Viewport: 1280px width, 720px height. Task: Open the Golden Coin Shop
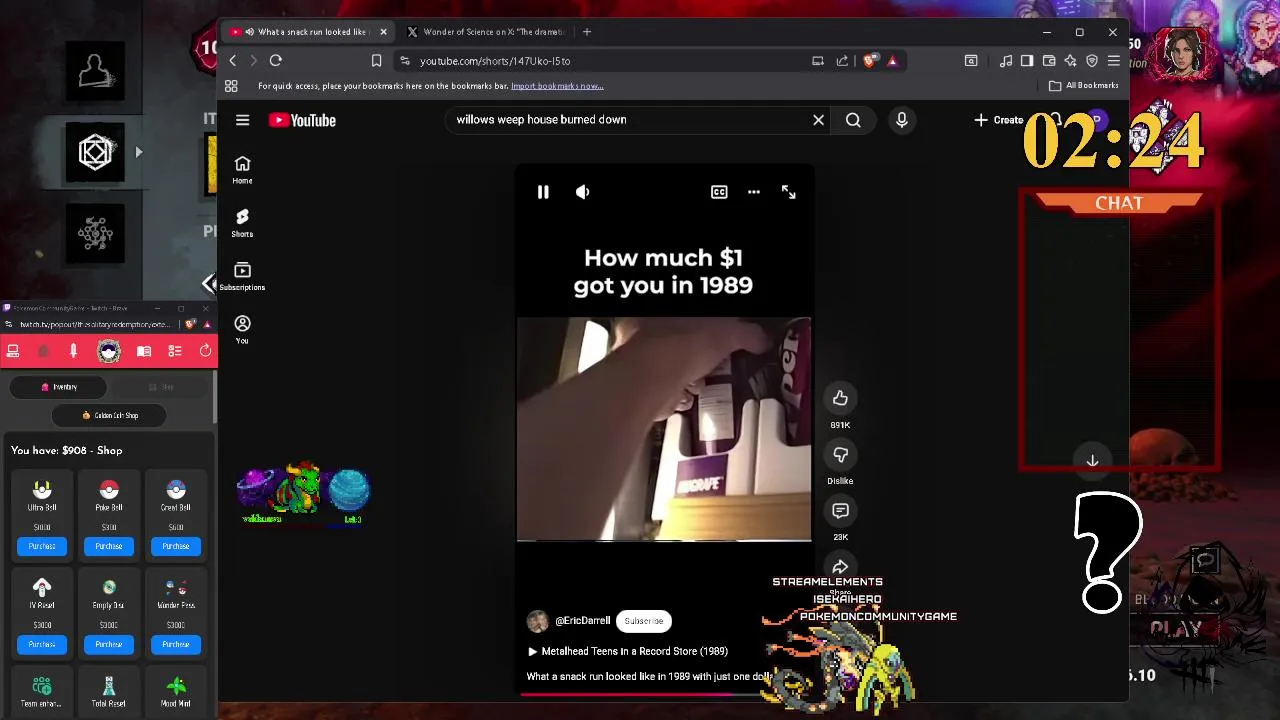[x=110, y=415]
